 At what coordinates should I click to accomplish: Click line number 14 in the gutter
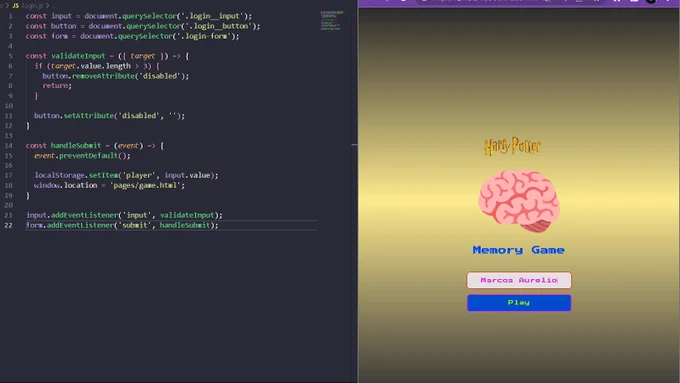click(x=8, y=146)
